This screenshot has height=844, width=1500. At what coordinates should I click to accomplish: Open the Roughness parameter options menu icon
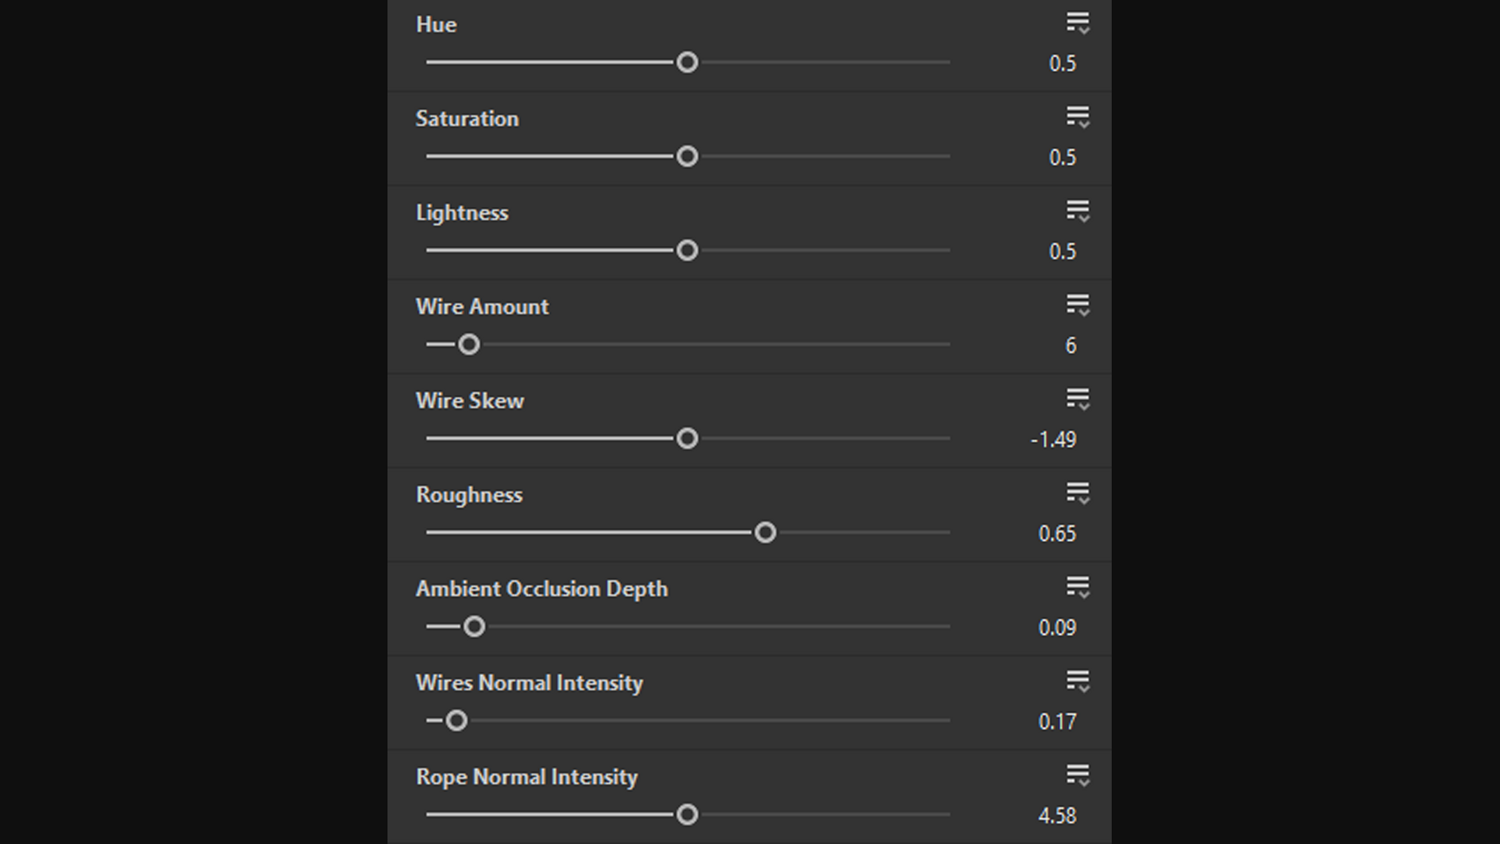click(1077, 493)
